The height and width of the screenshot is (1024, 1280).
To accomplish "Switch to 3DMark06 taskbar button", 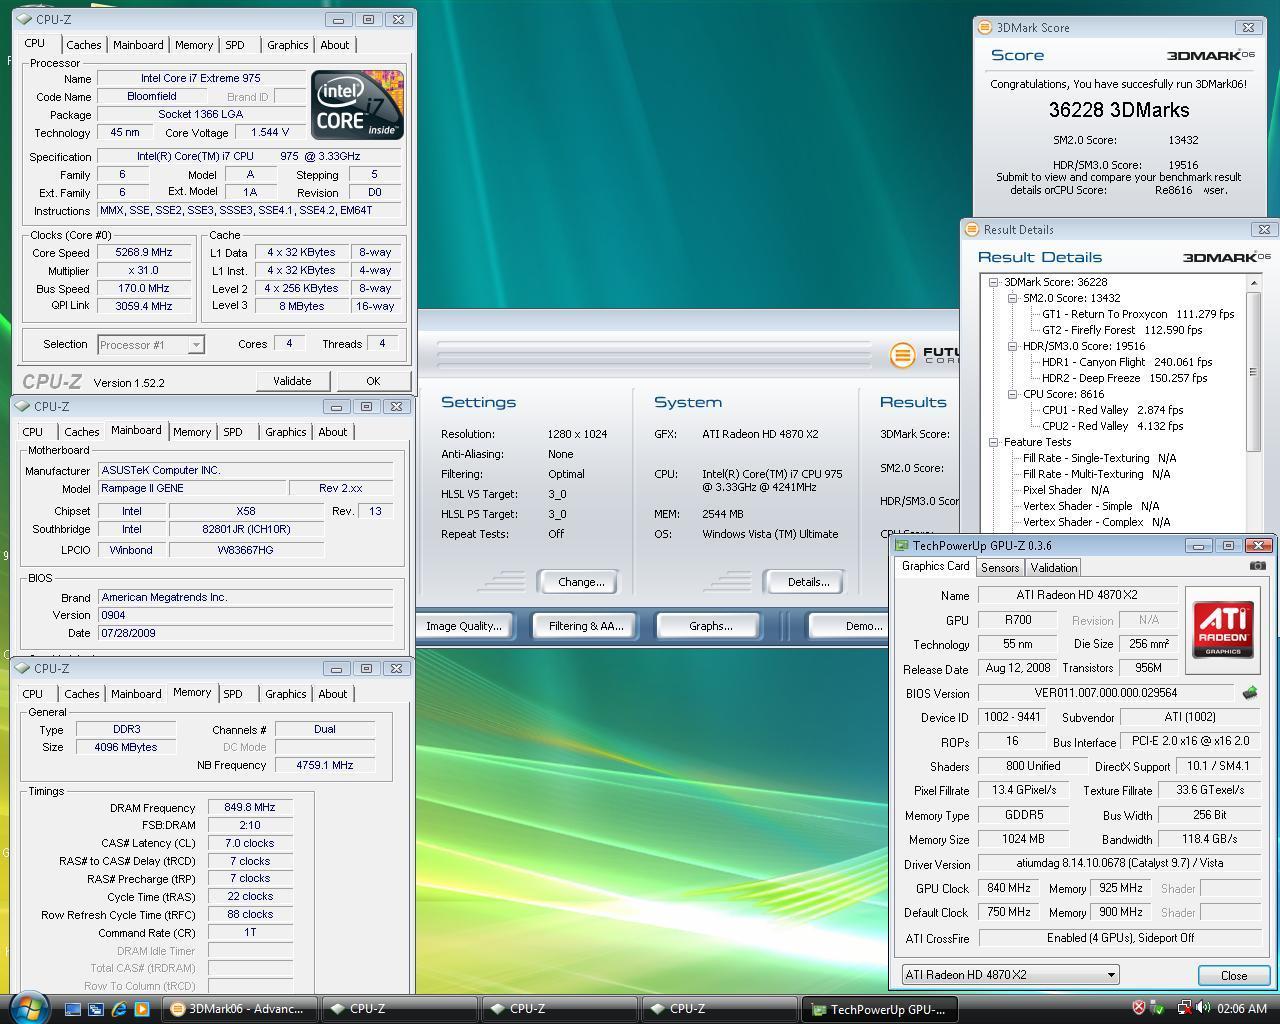I will 240,1009.
